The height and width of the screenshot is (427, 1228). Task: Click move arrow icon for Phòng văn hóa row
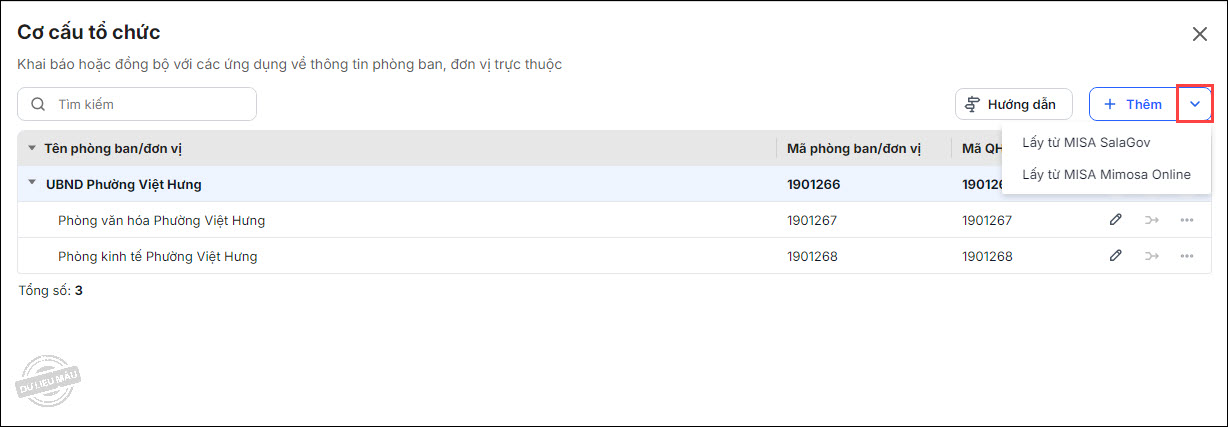coord(1151,220)
